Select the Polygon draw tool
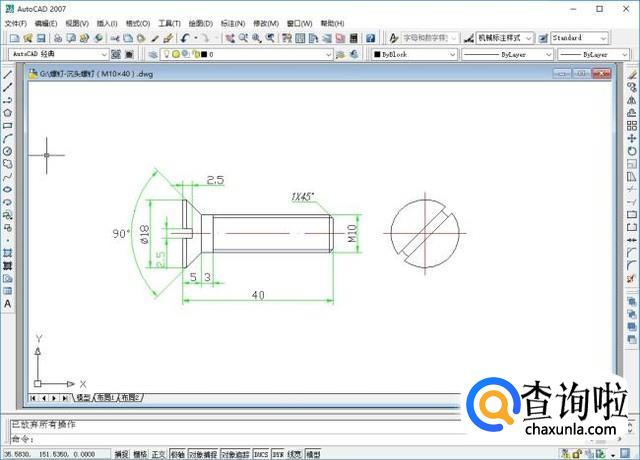640x460 pixels. [8, 113]
